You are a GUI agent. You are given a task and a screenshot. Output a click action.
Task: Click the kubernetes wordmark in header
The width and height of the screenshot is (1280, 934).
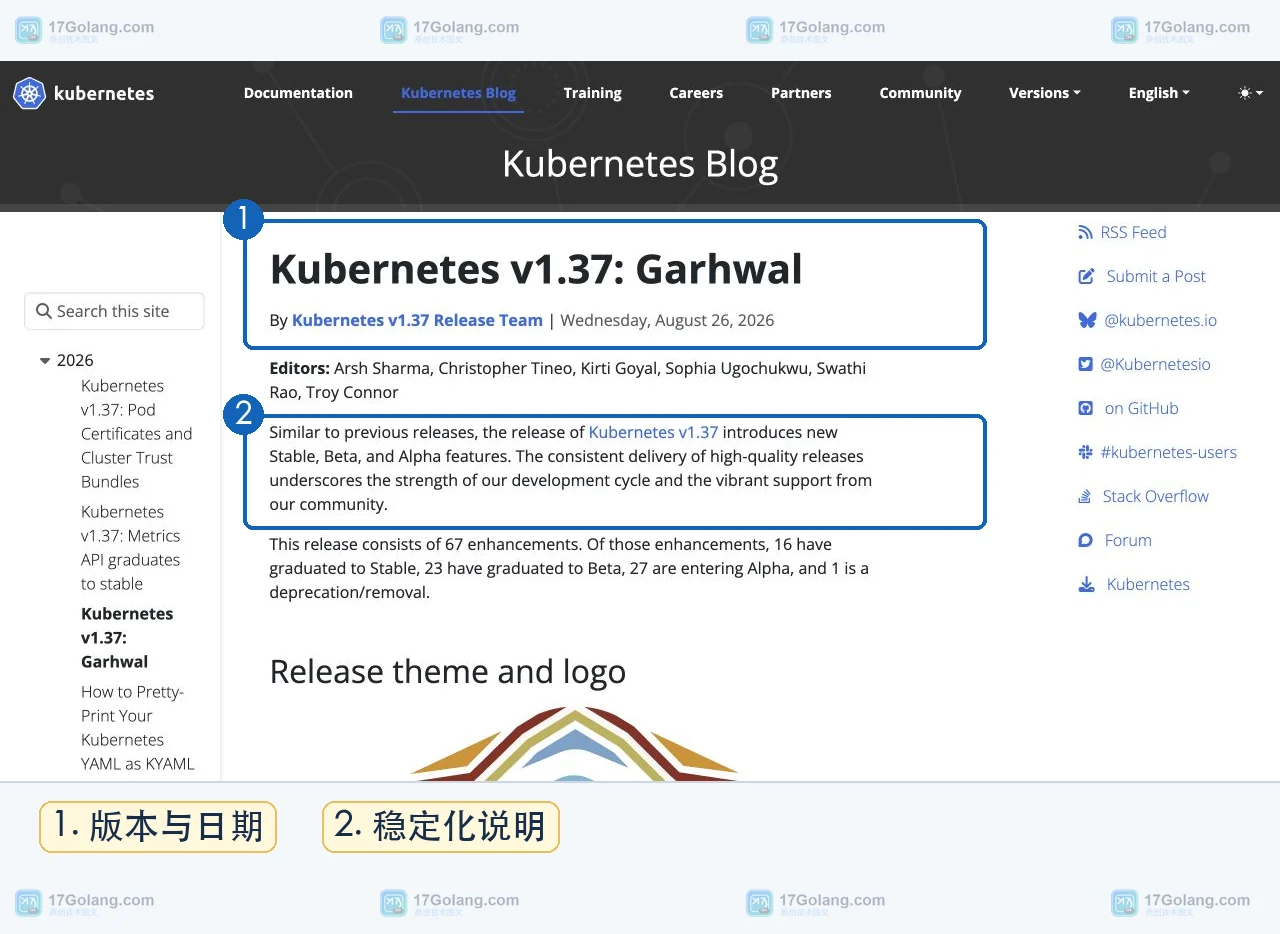[104, 93]
